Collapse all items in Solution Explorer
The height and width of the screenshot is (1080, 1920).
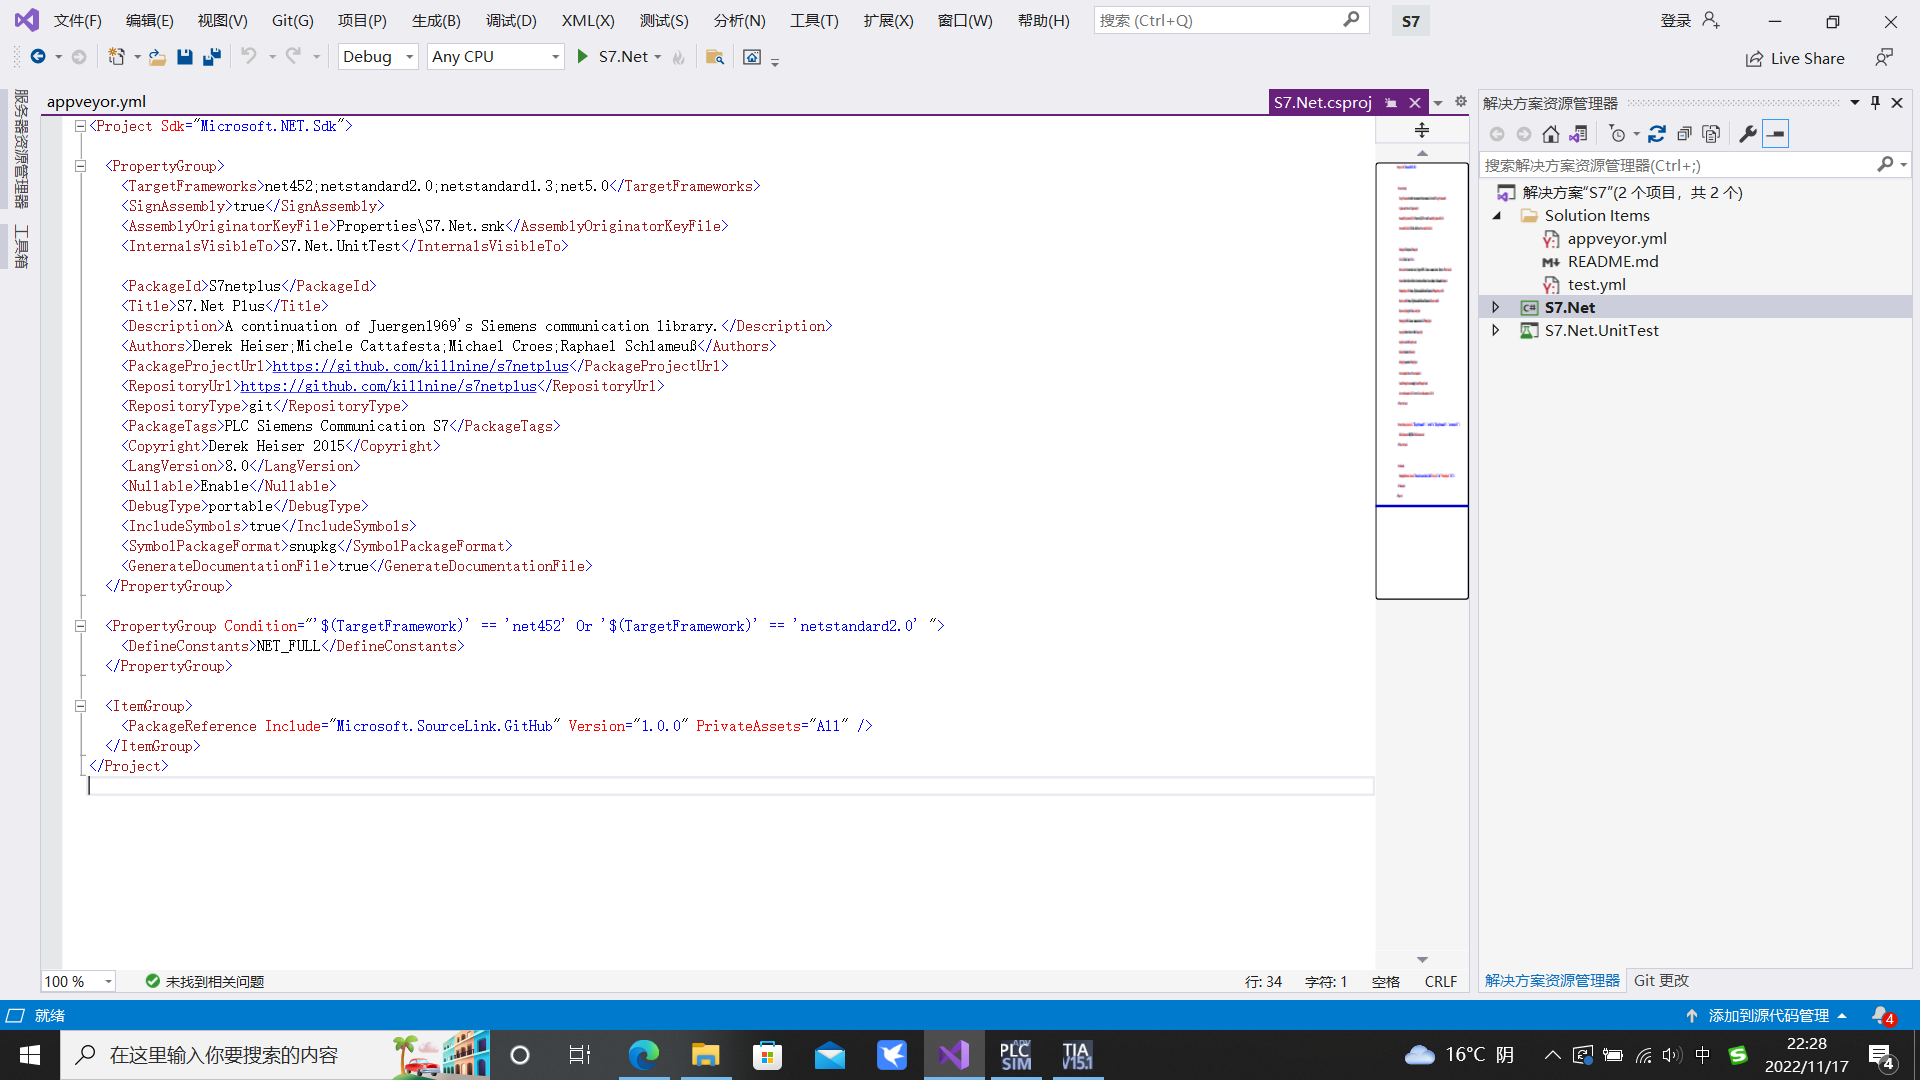tap(1684, 133)
